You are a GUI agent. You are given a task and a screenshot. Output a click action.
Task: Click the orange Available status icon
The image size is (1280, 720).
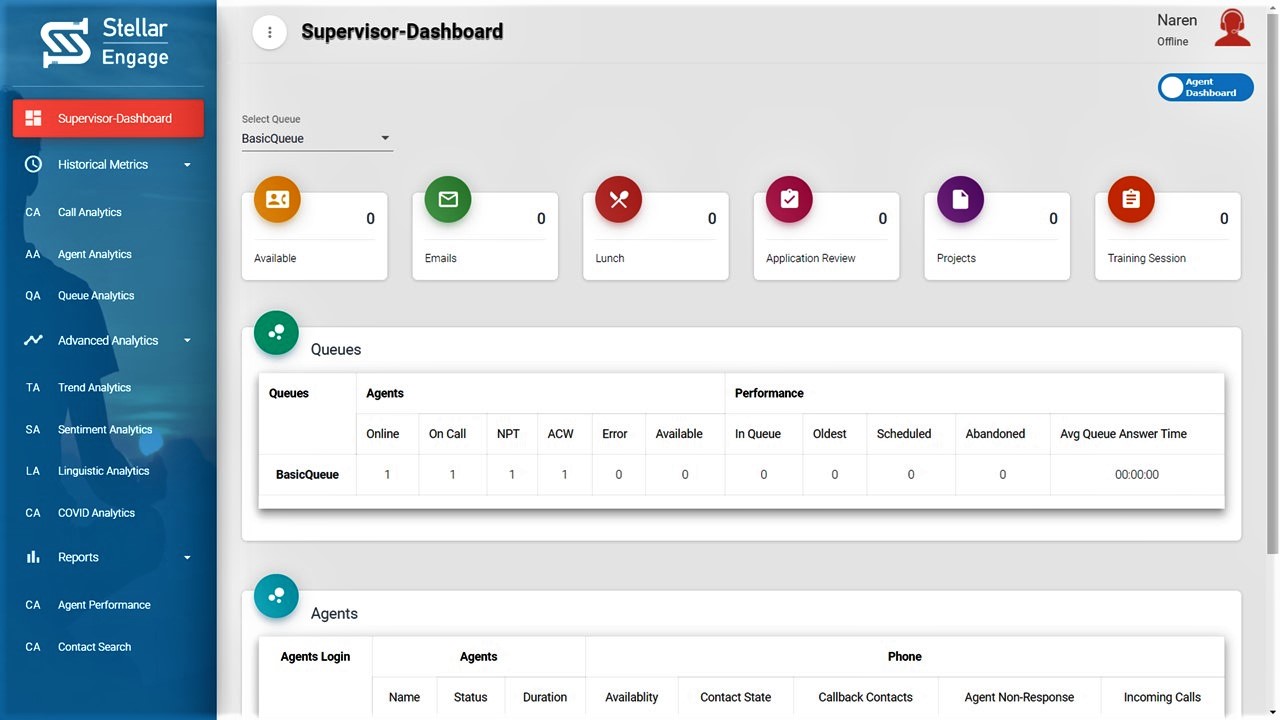[277, 200]
